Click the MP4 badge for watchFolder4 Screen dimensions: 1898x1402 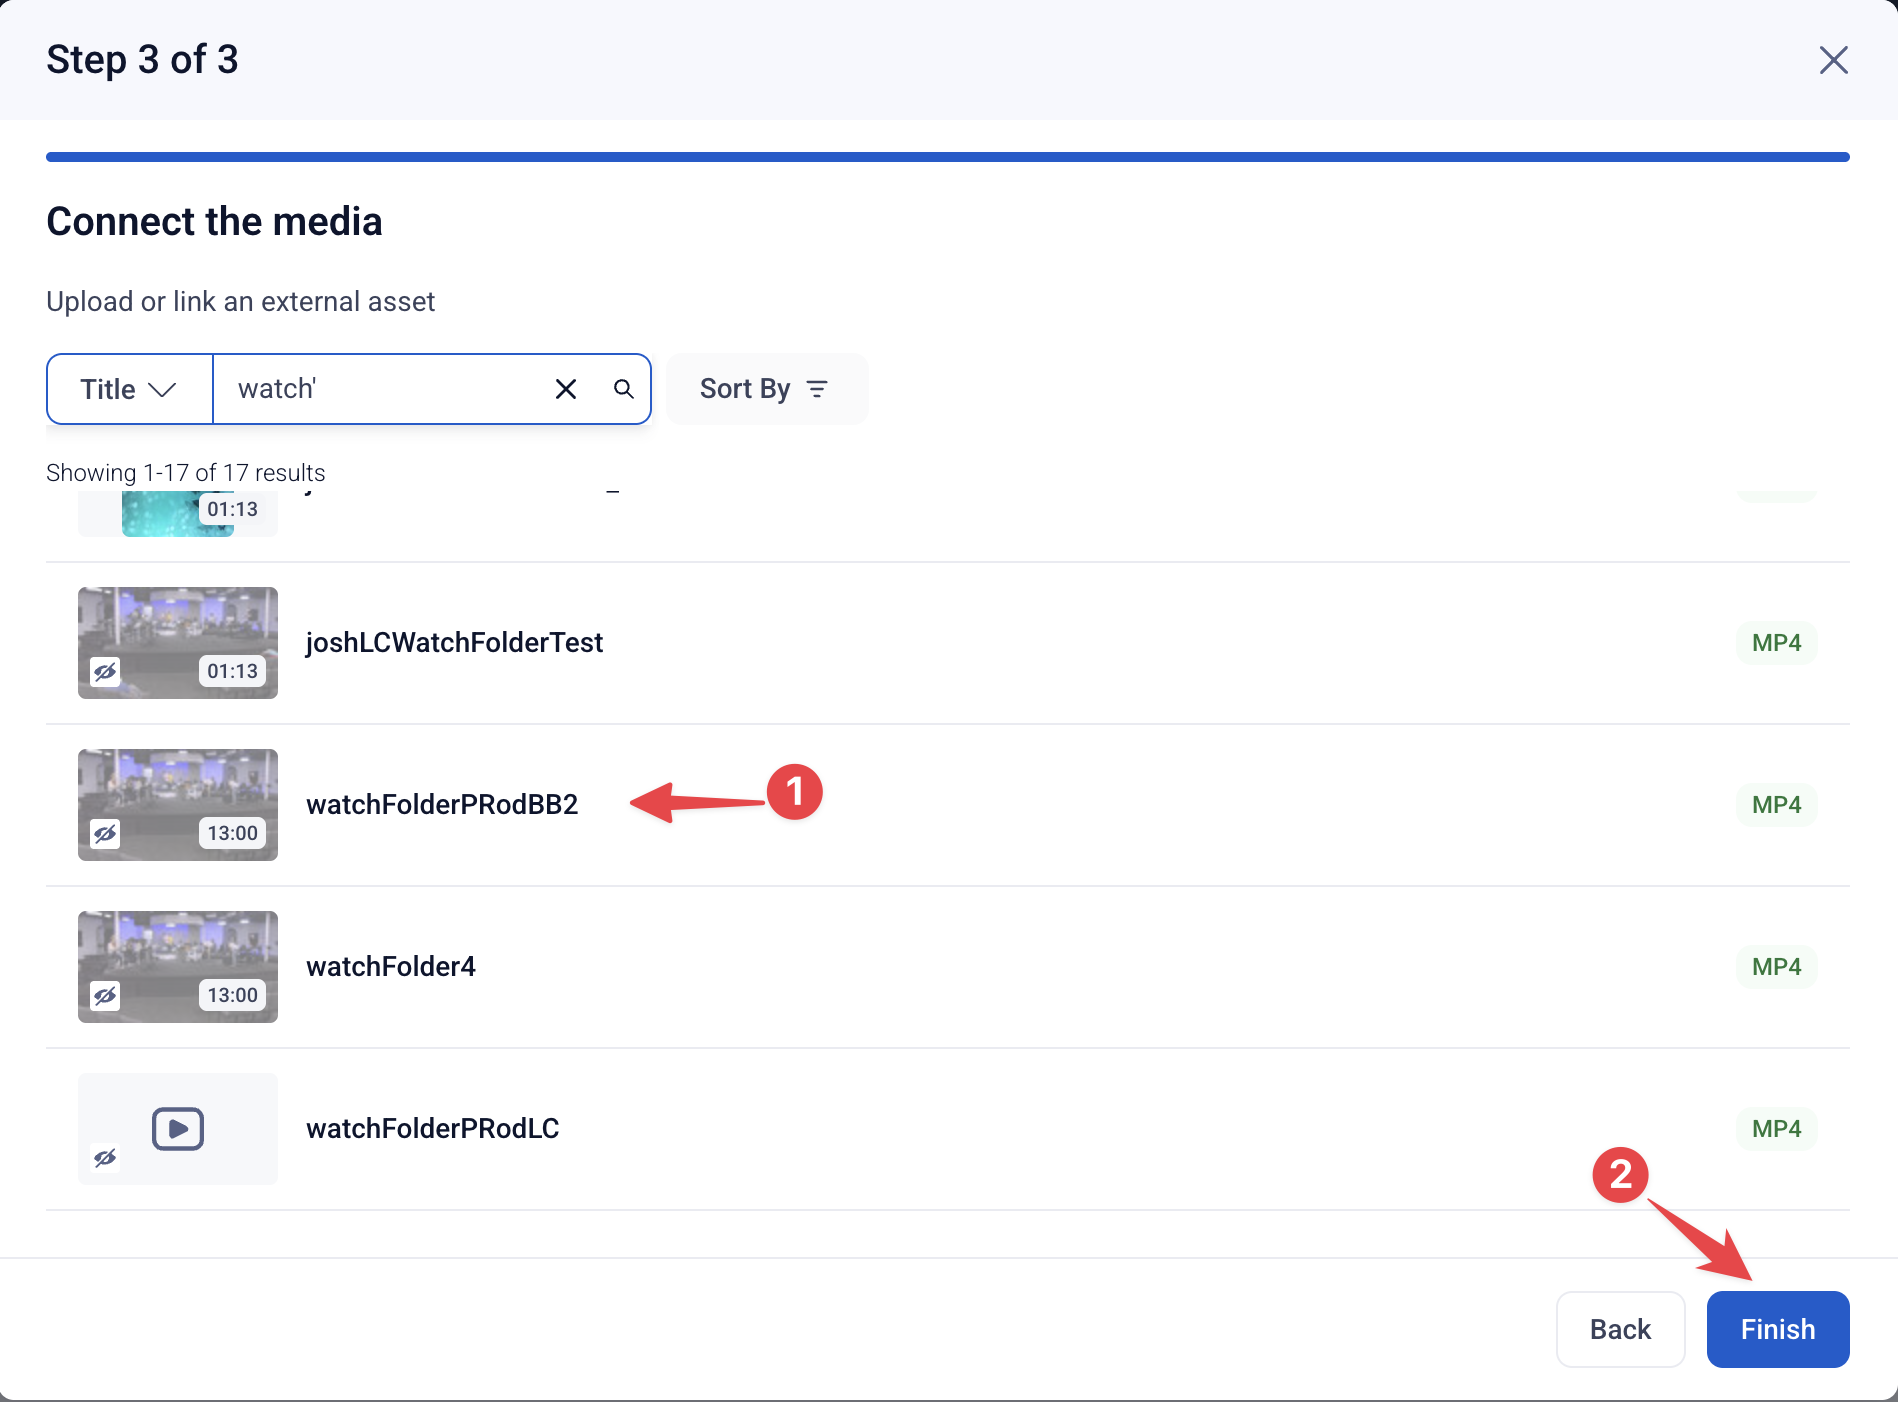coord(1777,967)
